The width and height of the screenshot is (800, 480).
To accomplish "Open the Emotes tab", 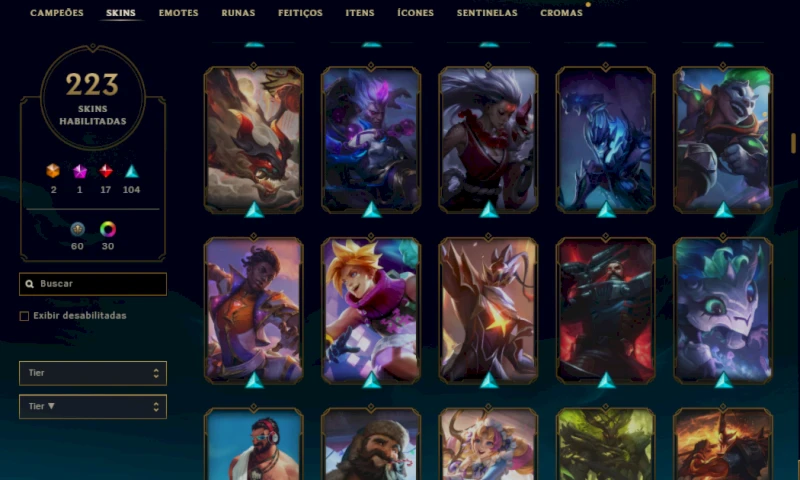I will (x=179, y=13).
